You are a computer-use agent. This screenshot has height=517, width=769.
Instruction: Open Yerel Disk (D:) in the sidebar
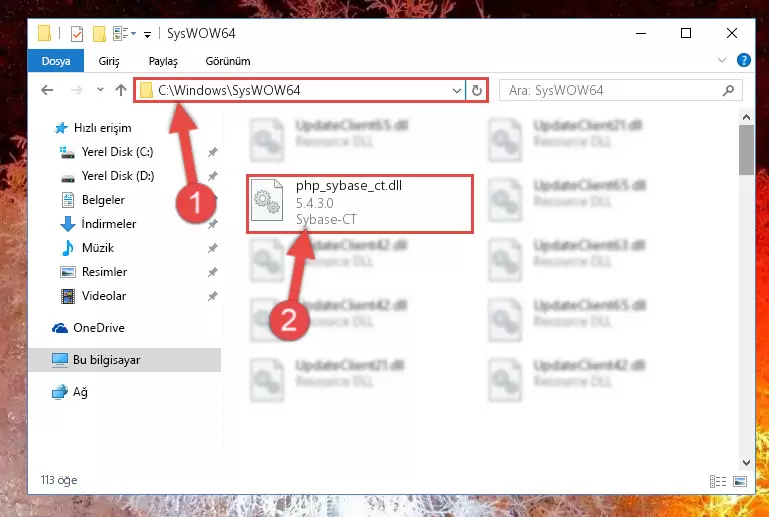pos(118,176)
